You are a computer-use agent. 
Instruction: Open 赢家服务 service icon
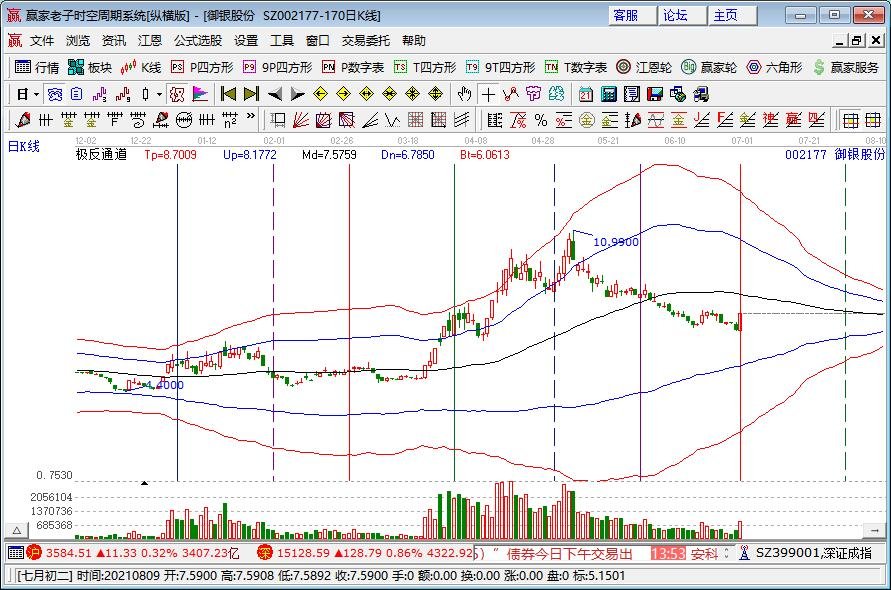point(846,67)
